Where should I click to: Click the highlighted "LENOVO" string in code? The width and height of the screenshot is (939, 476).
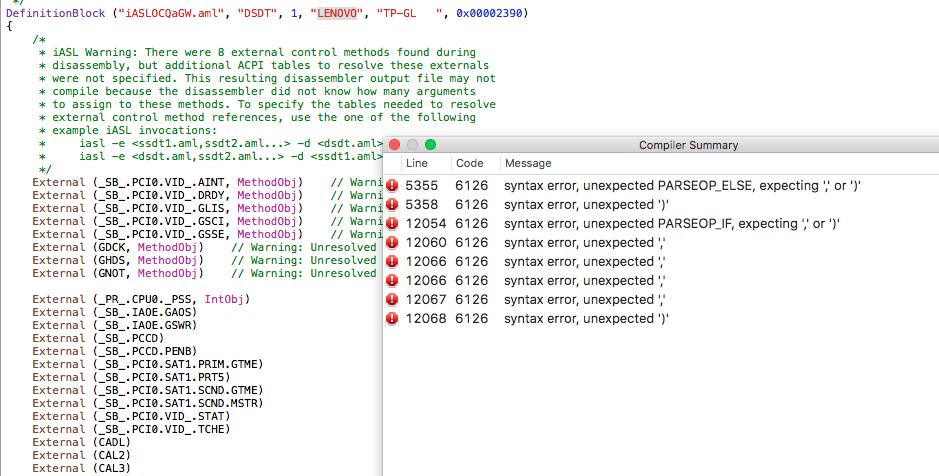337,12
